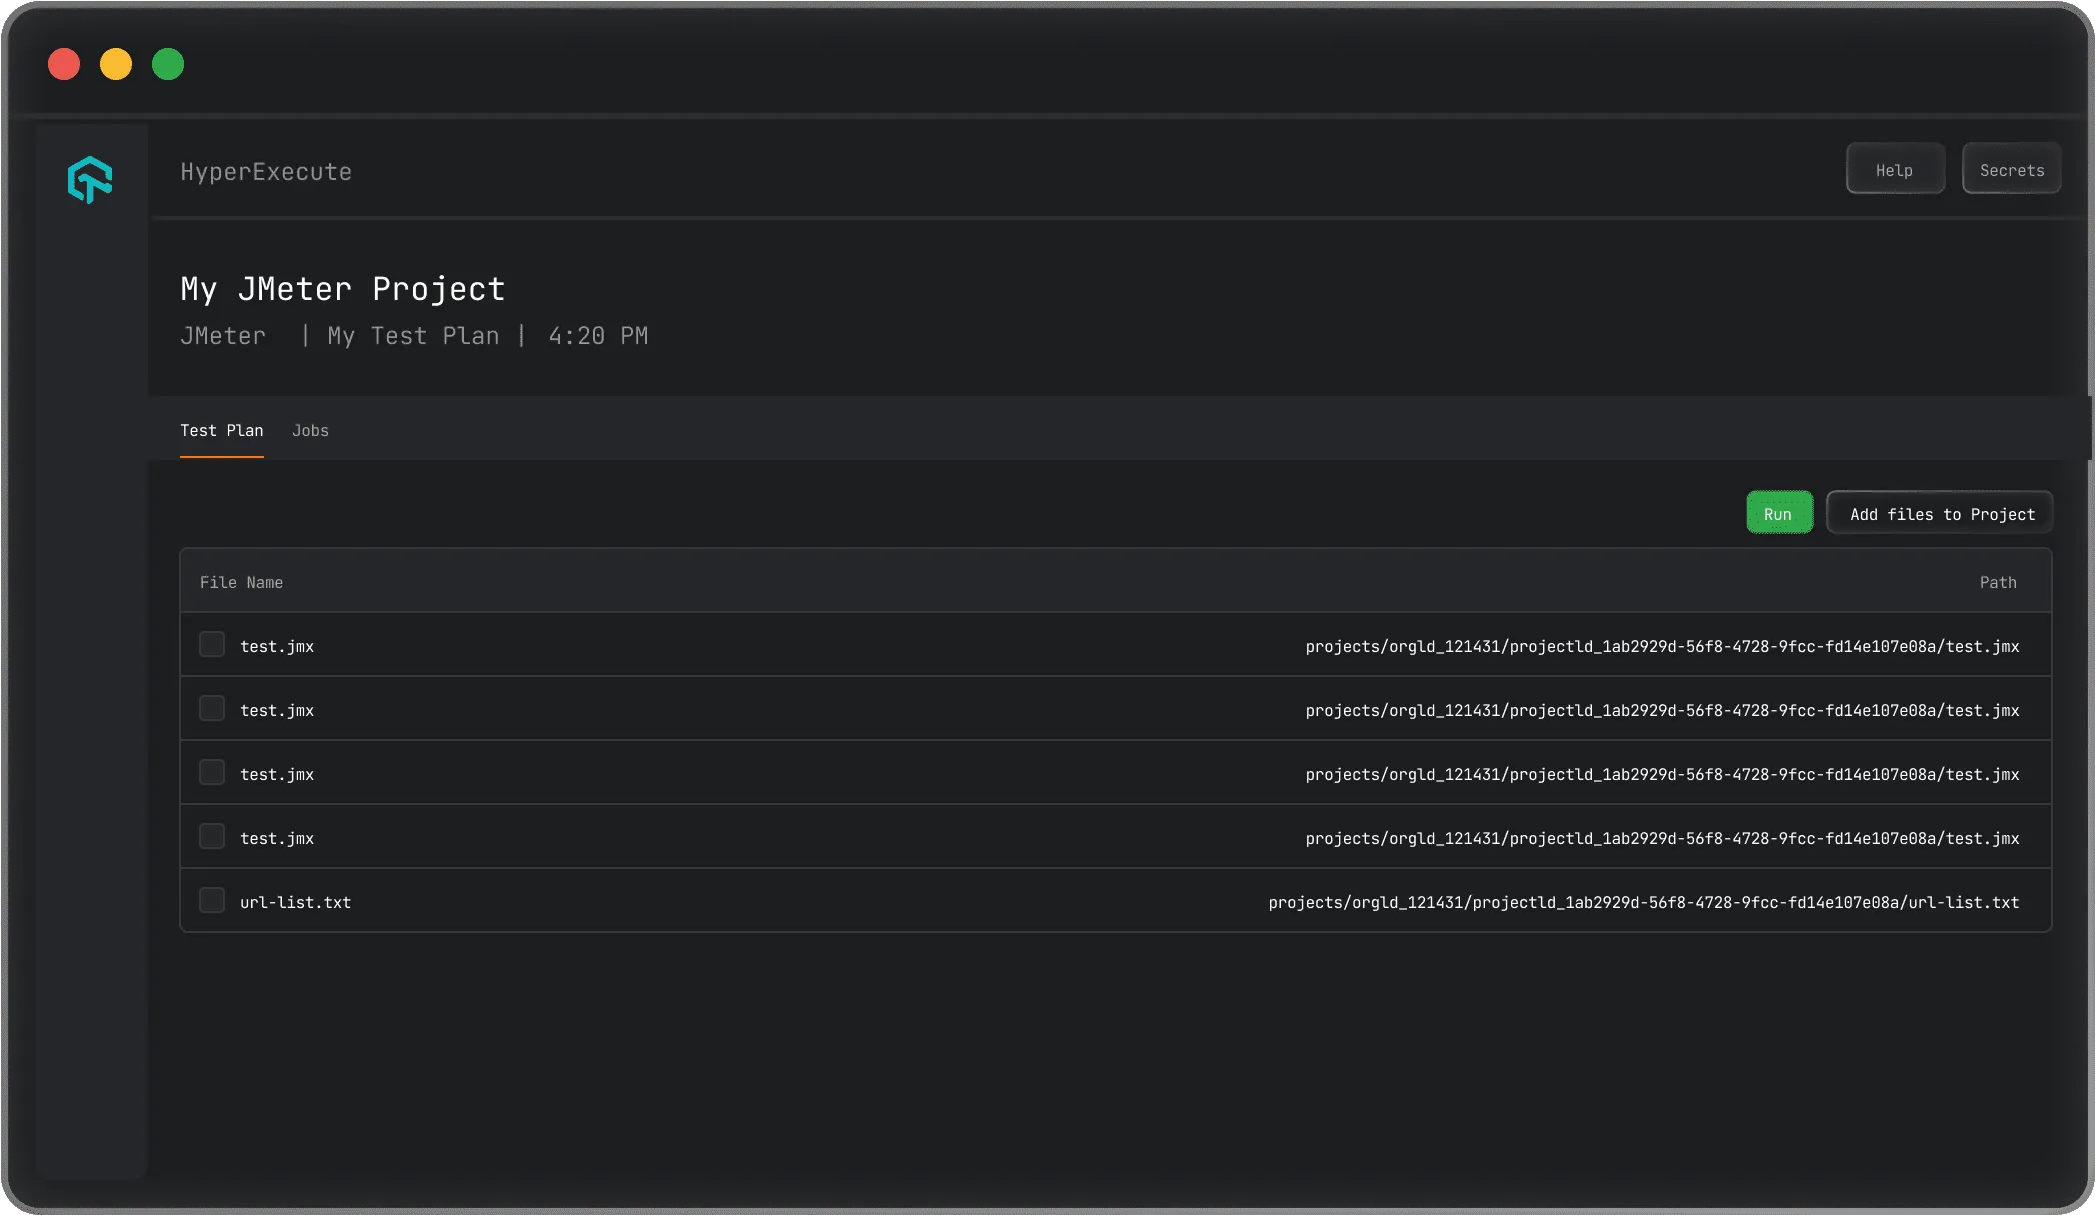This screenshot has height=1215, width=2095.
Task: Open the Help button
Action: click(1895, 169)
